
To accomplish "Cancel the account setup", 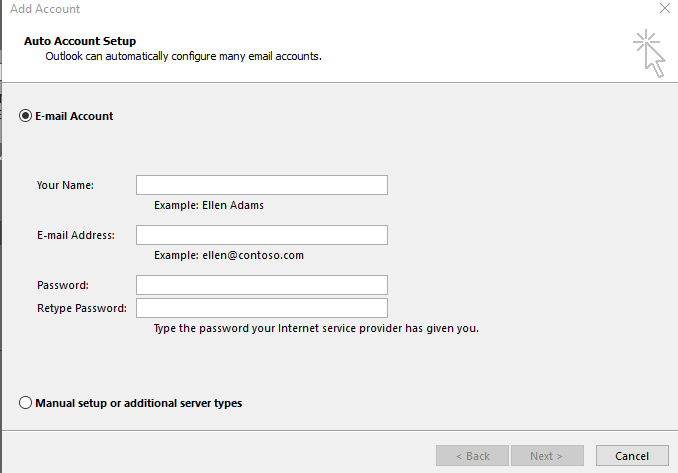I will point(632,456).
